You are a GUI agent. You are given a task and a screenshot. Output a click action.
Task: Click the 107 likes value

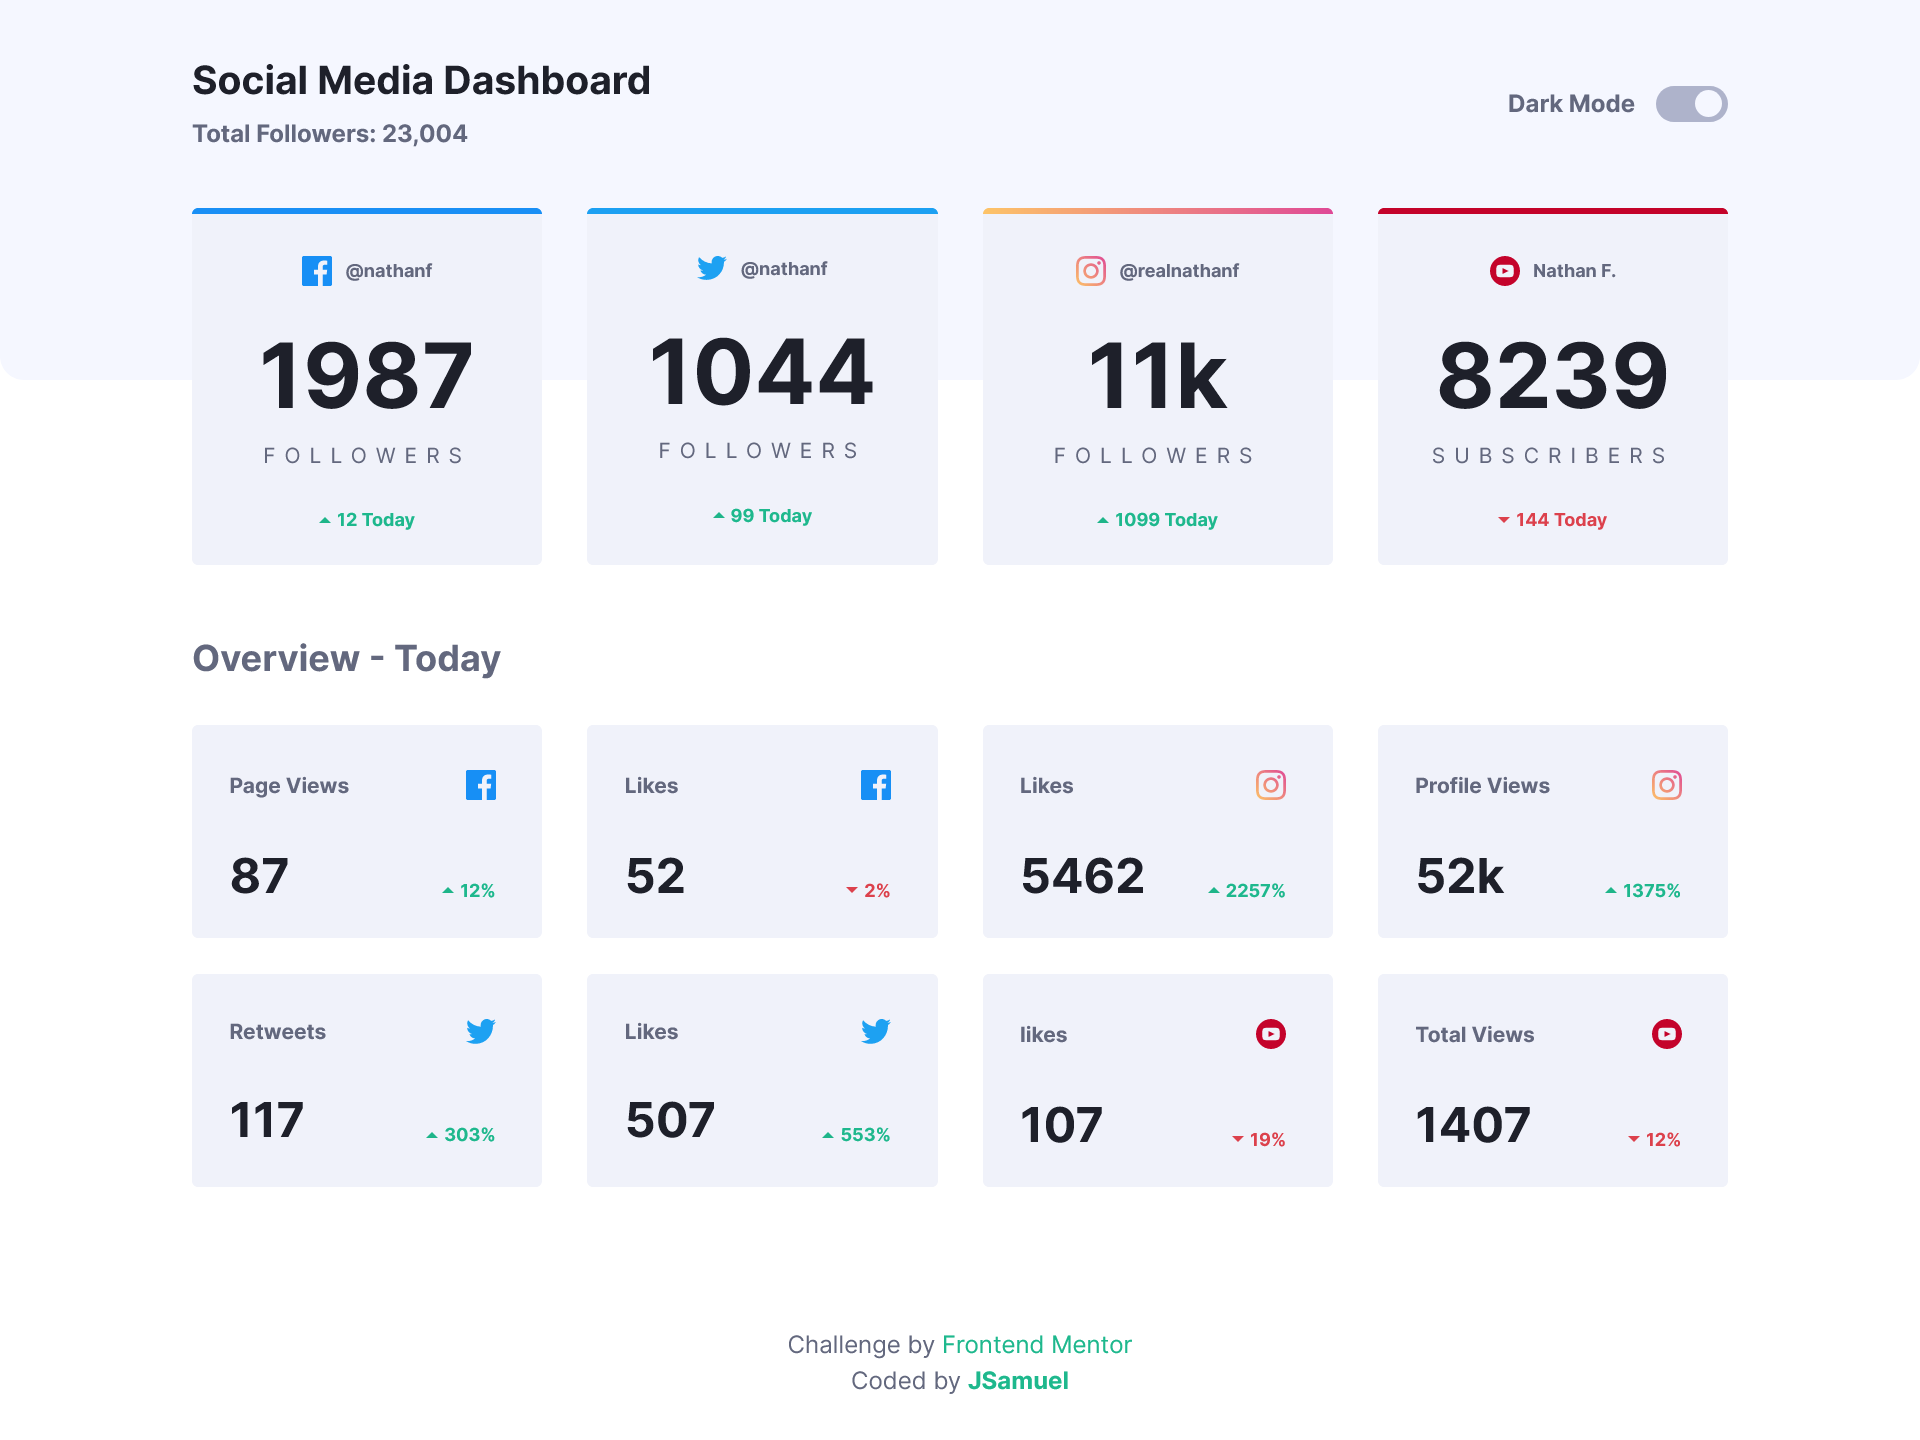1062,1125
